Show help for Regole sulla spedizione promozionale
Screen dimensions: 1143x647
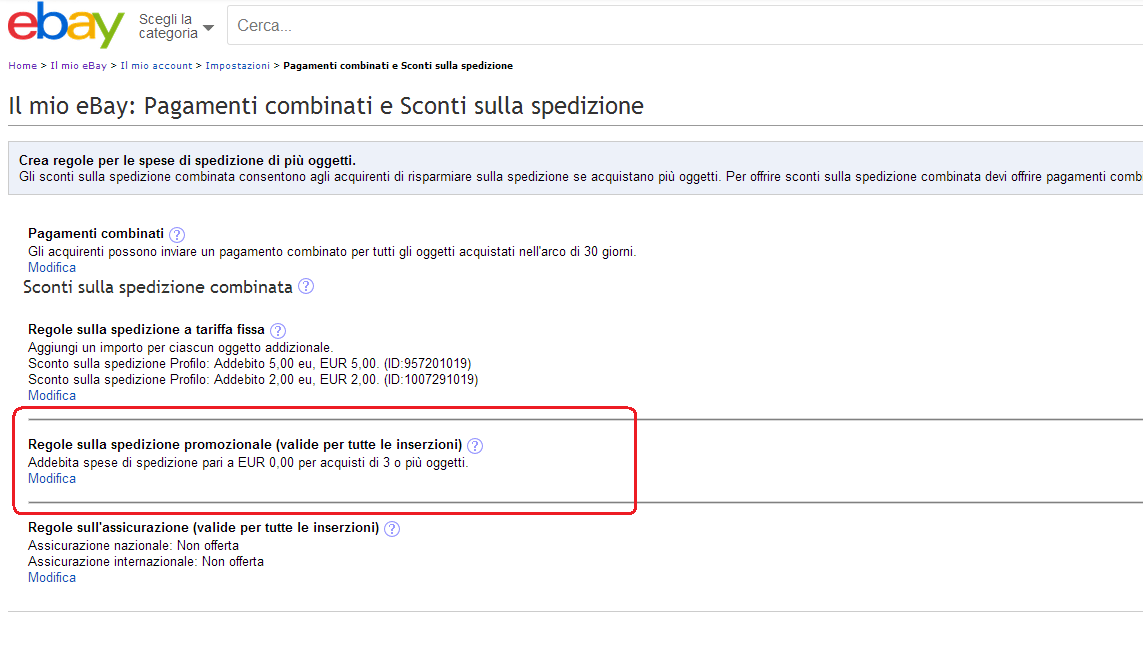pos(475,446)
